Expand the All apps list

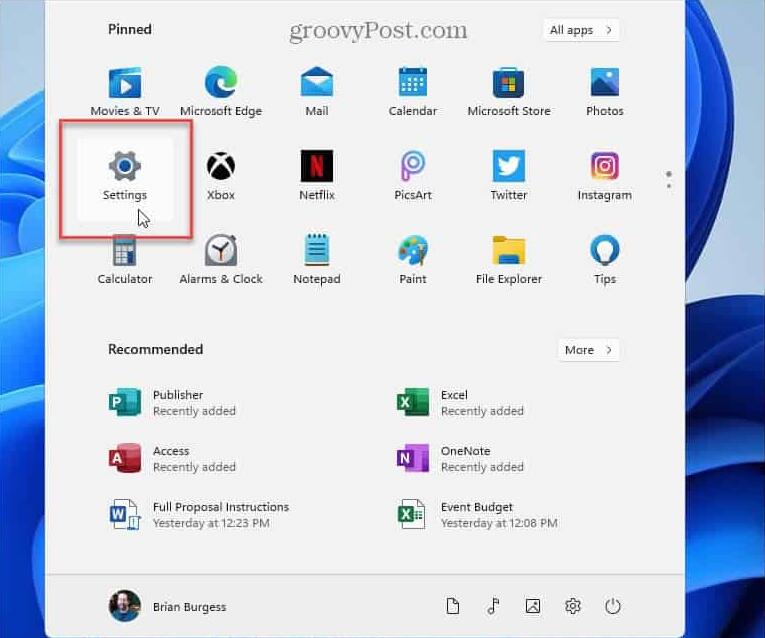[581, 30]
